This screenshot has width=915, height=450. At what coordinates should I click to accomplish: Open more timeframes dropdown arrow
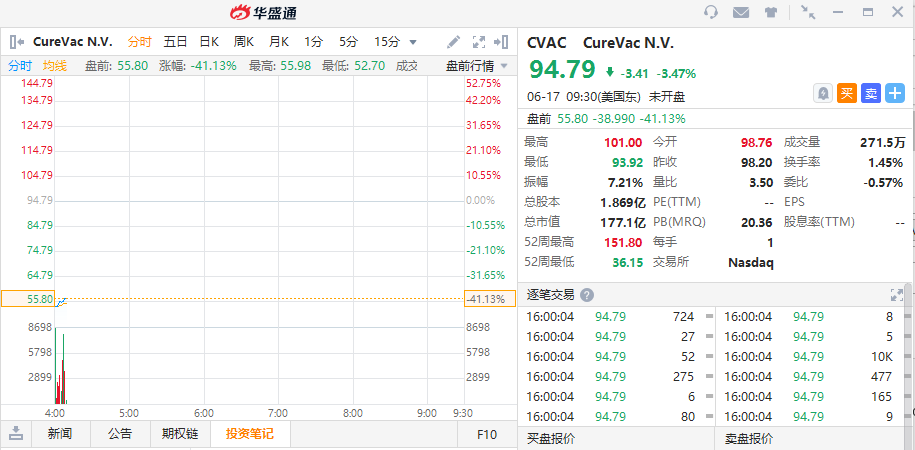[x=413, y=42]
